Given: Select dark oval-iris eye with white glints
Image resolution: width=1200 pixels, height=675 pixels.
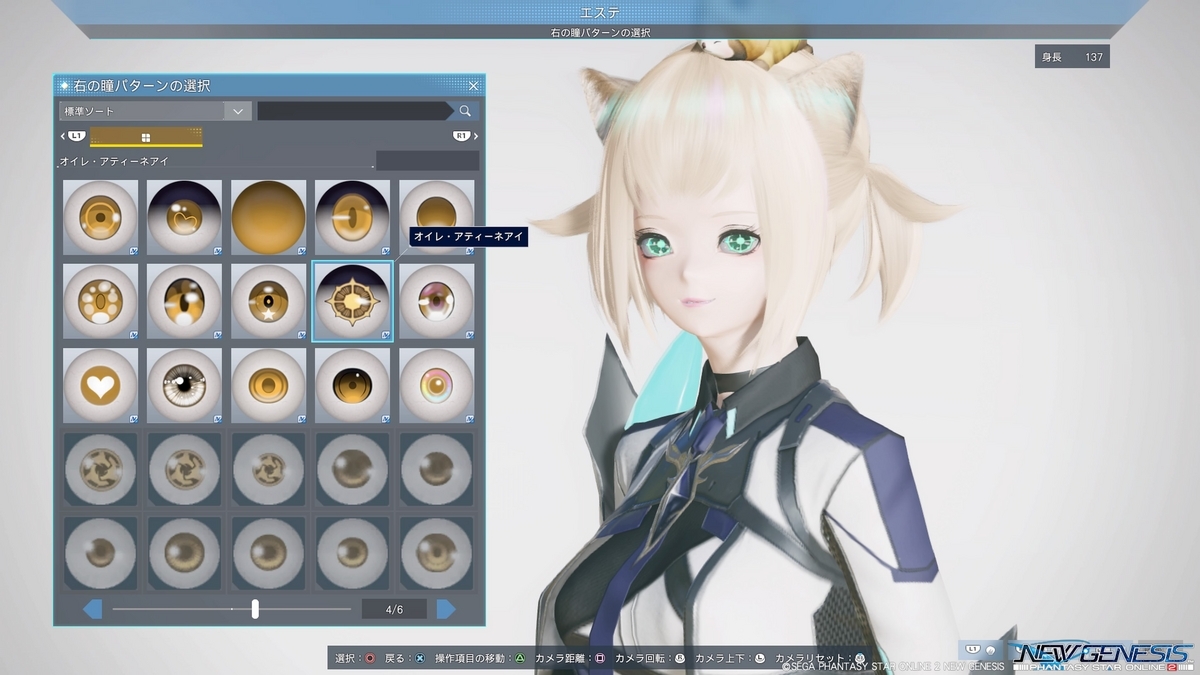Looking at the screenshot, I should point(185,301).
